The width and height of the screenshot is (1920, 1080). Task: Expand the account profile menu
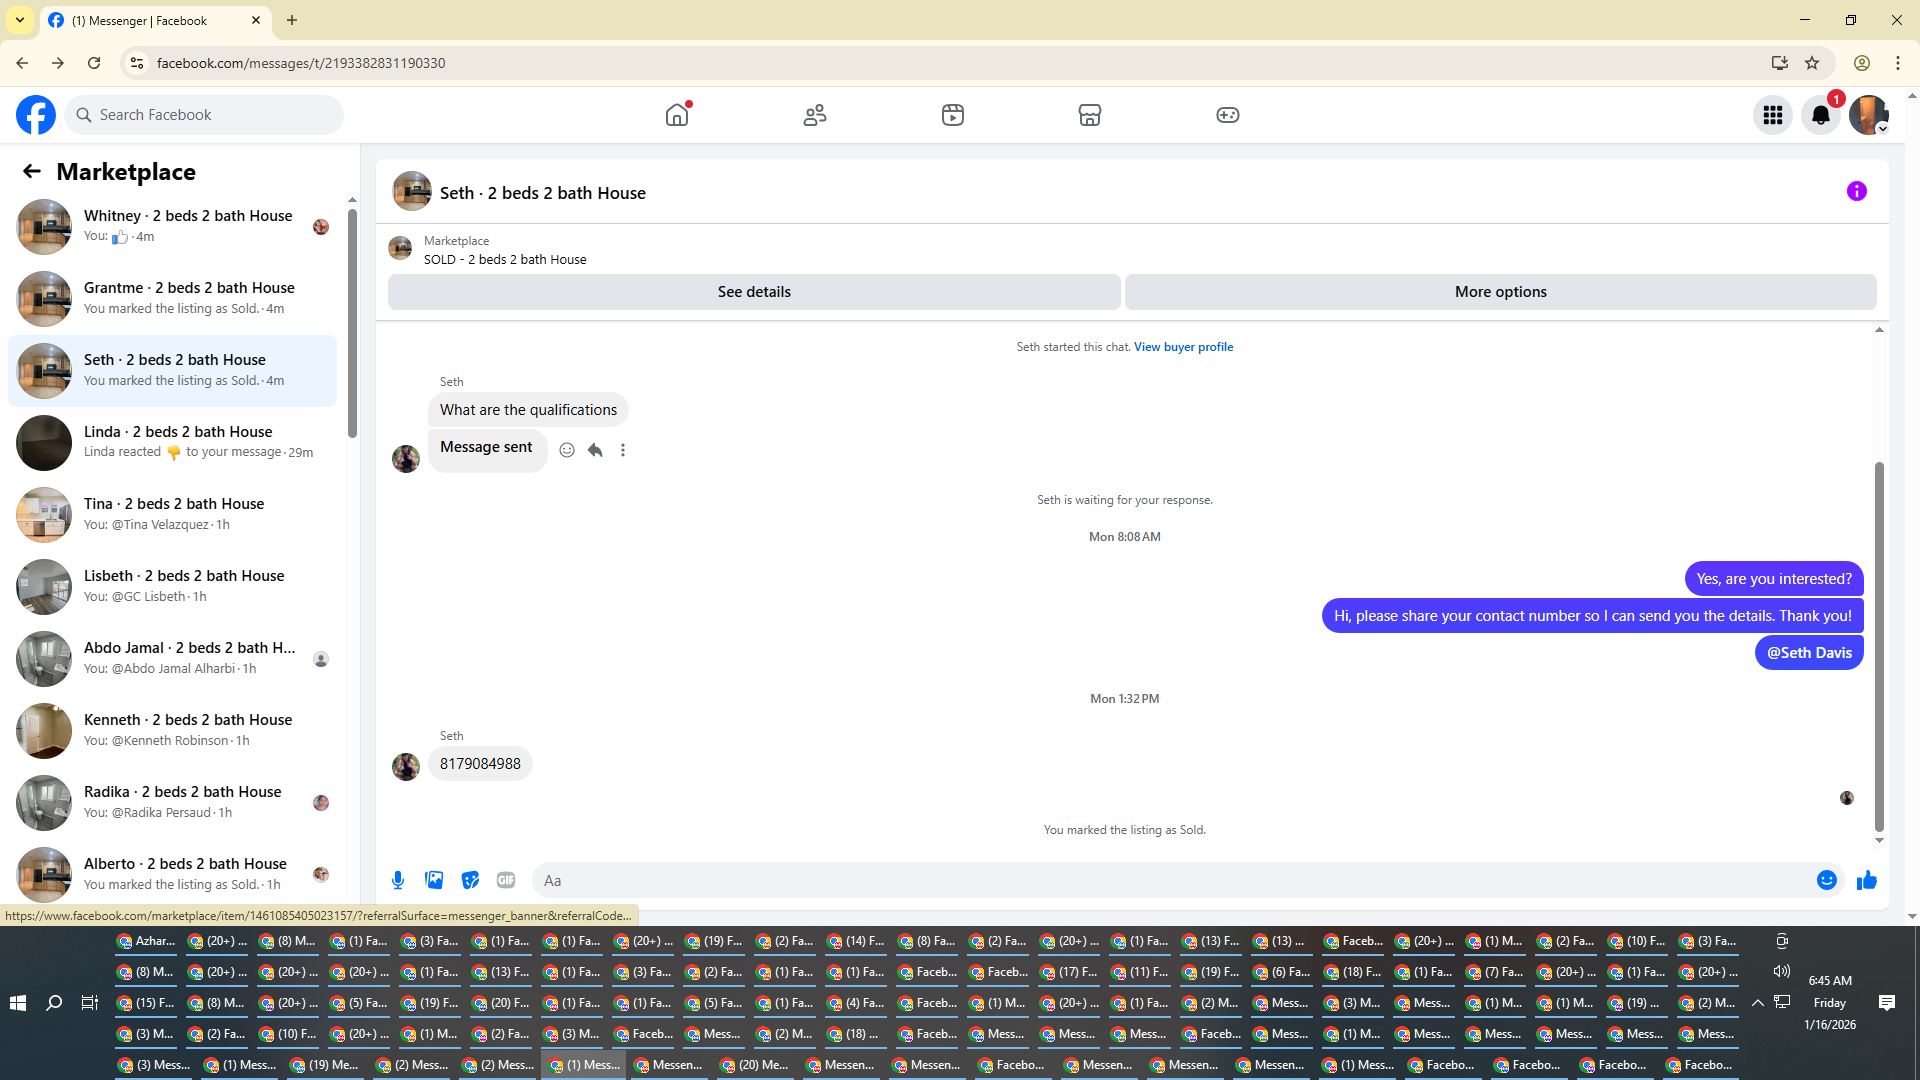1868,115
